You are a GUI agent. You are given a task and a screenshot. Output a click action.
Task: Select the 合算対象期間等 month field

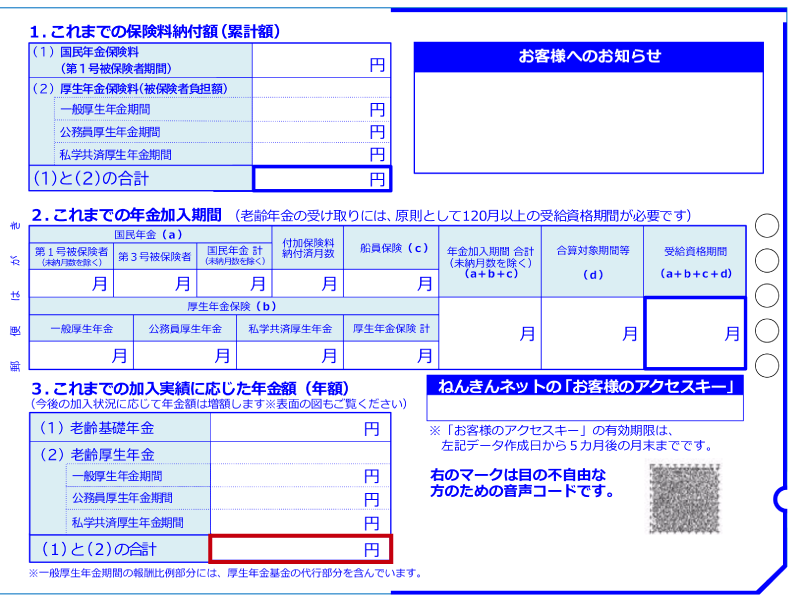coord(592,334)
